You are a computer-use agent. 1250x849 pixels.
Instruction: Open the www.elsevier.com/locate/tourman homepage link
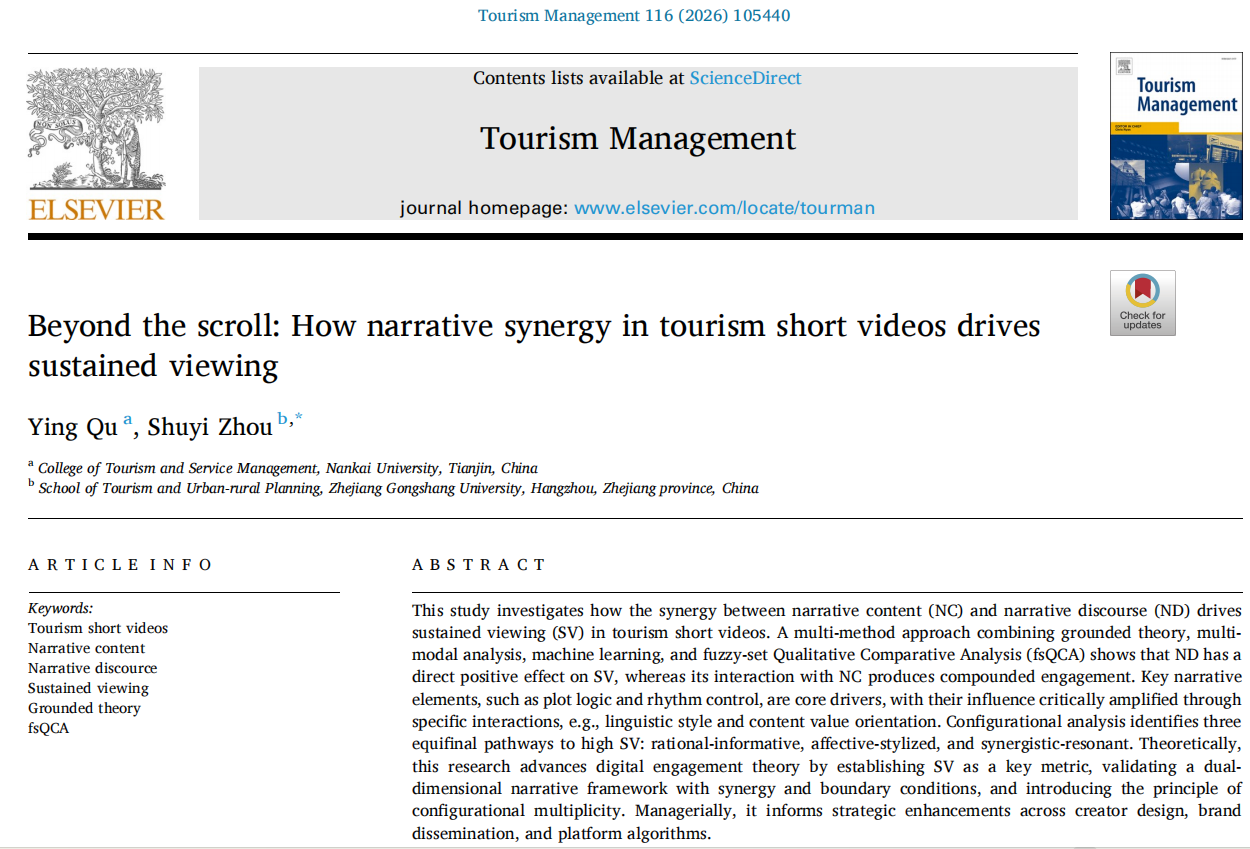pos(724,208)
